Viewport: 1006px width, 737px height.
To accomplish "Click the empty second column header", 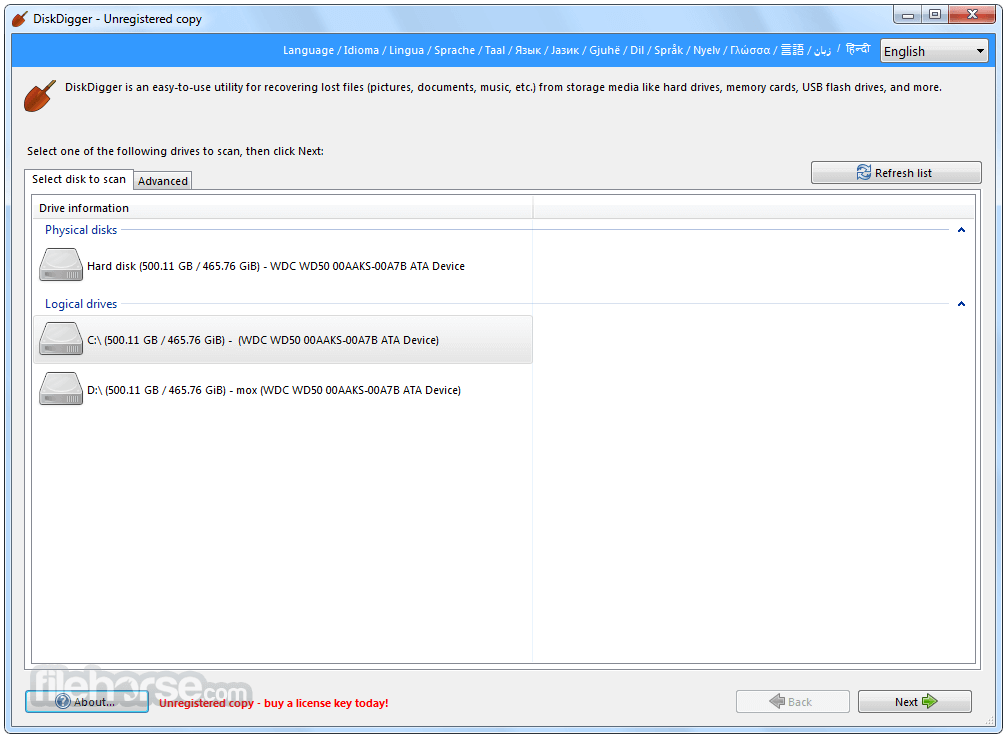I will [x=754, y=208].
